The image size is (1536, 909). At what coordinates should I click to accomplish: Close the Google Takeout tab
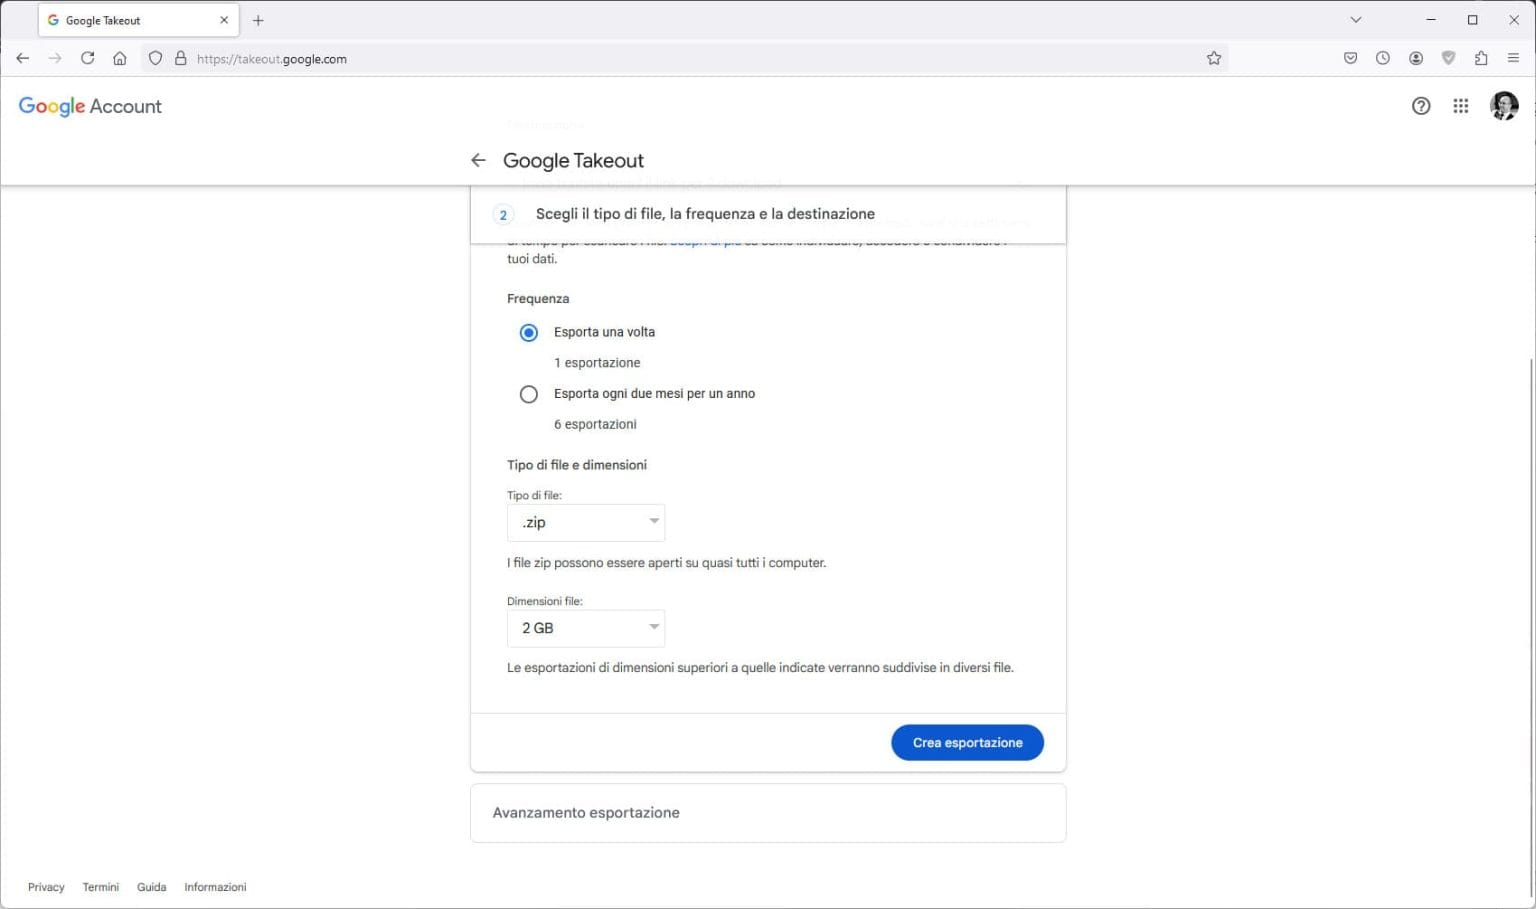[224, 20]
